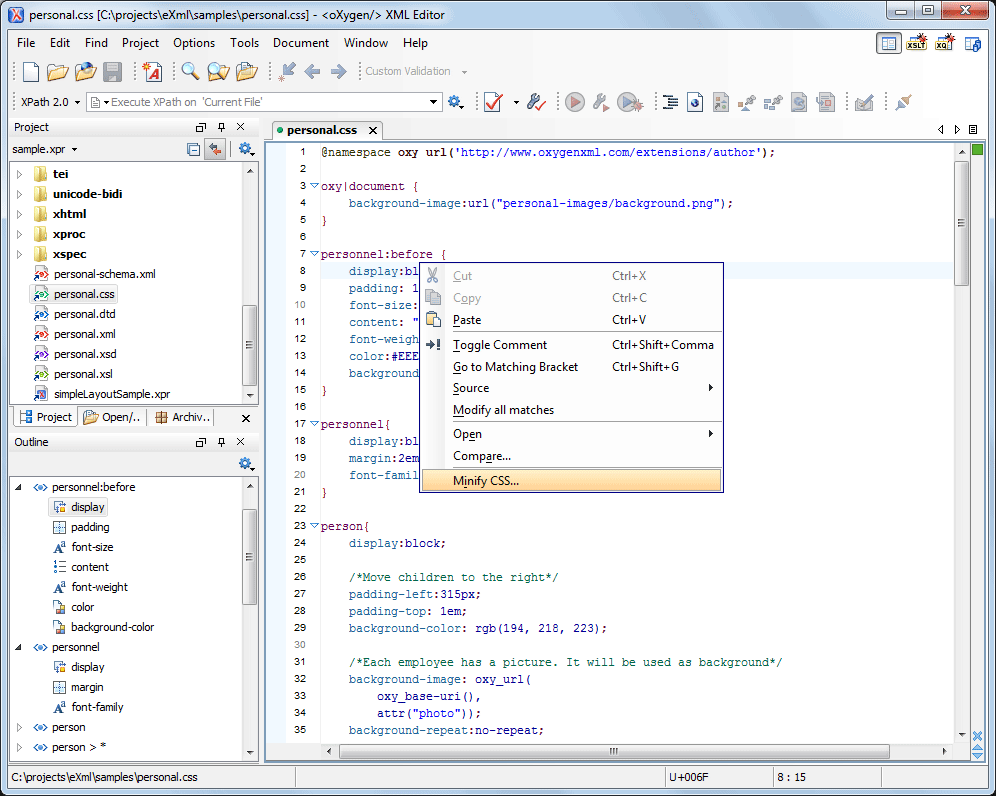Screen dimensions: 996x796
Task: Click the editor vertical scrollbar thumb
Action: 961,223
